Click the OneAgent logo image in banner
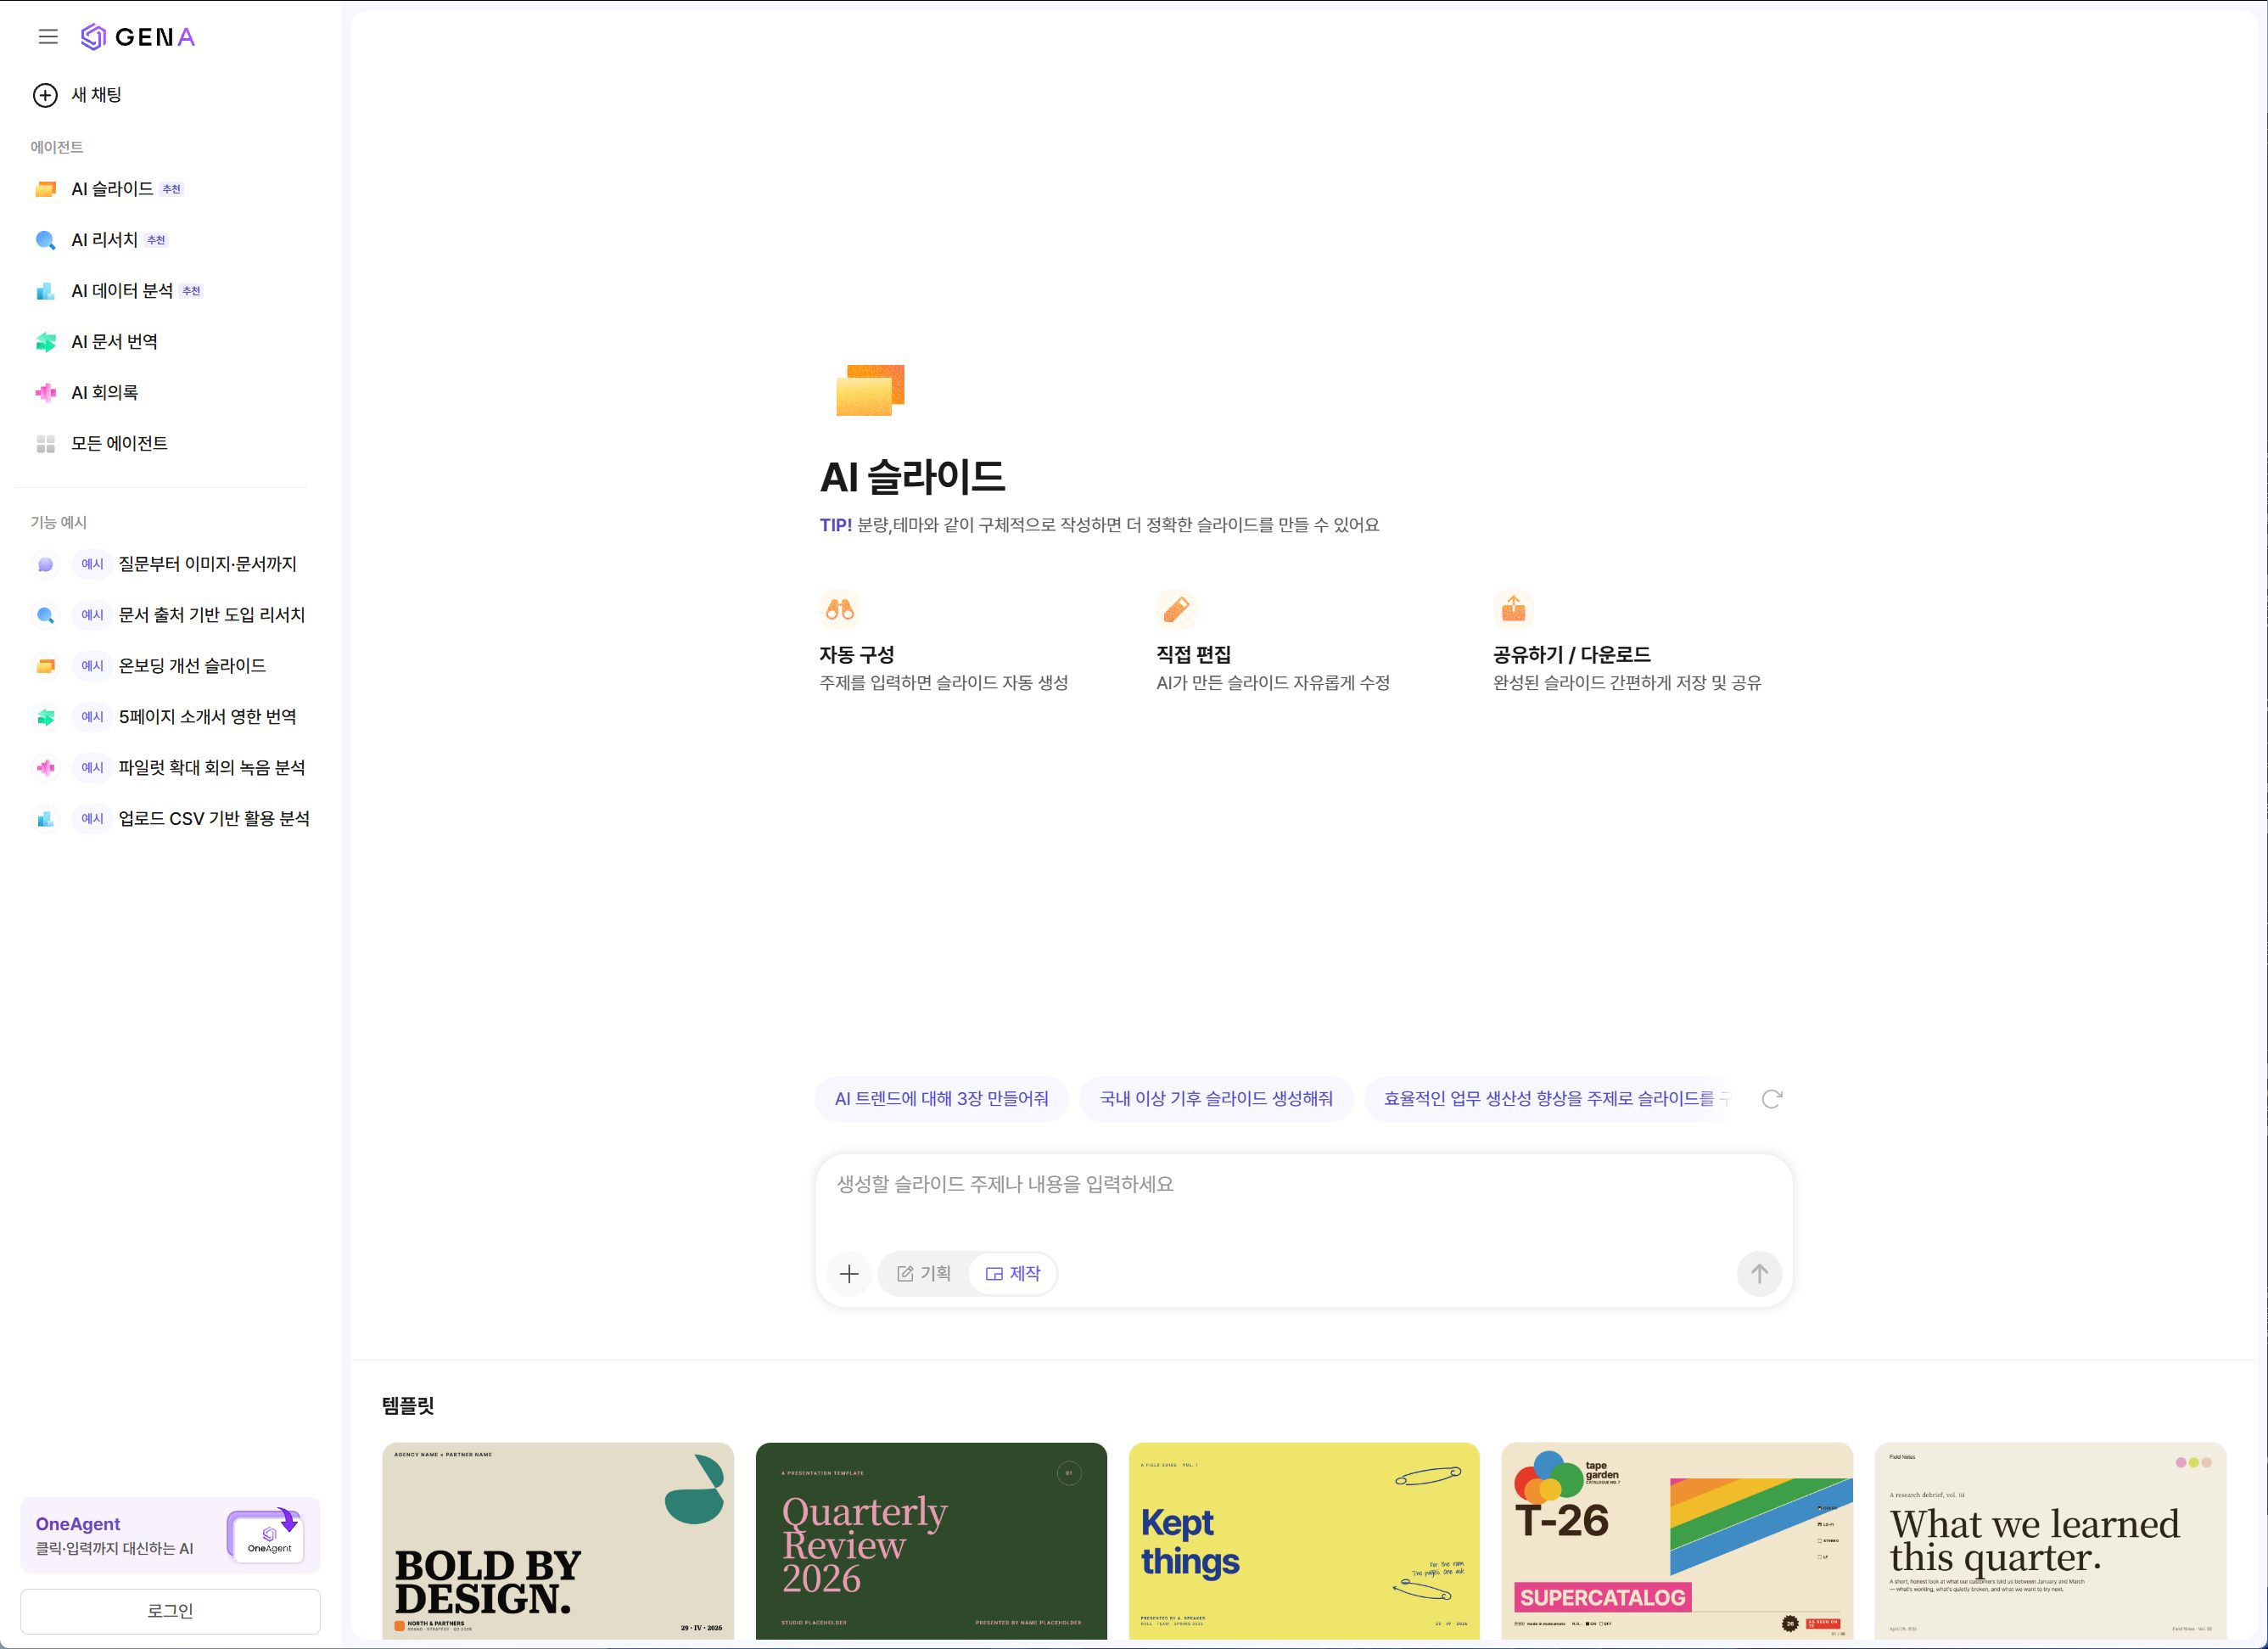 pos(267,1536)
